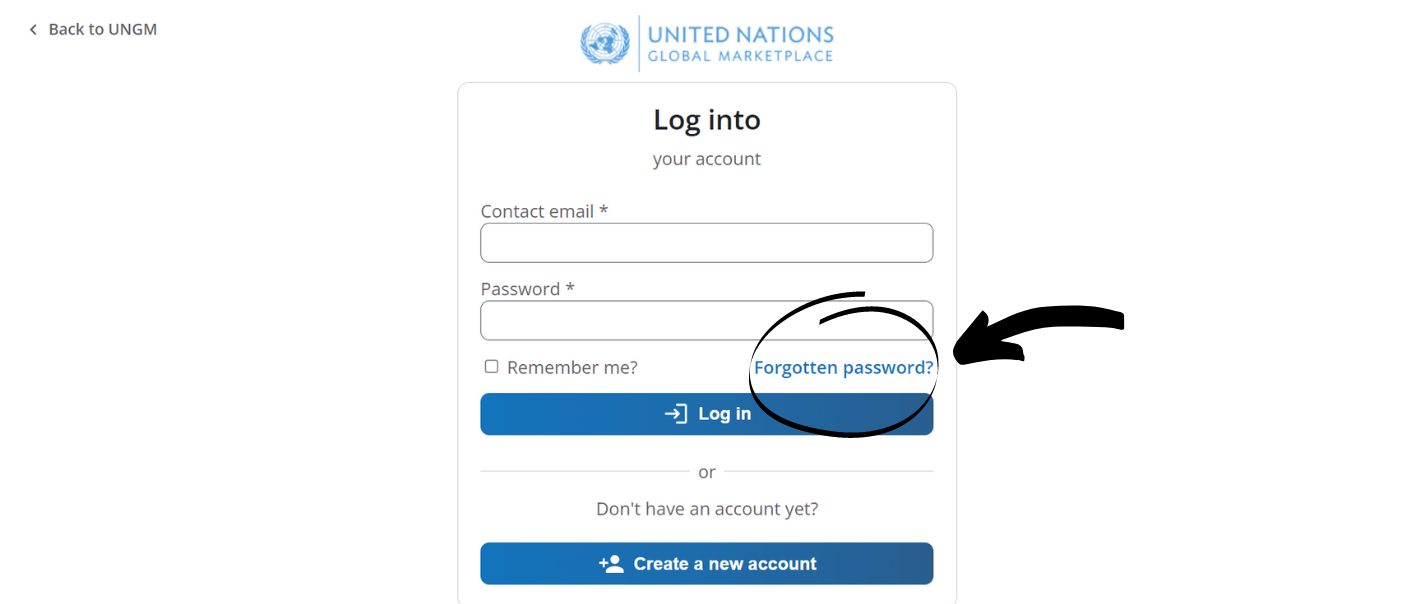Click the log in arrow icon
Screen dimensions: 1411x604
tap(676, 414)
